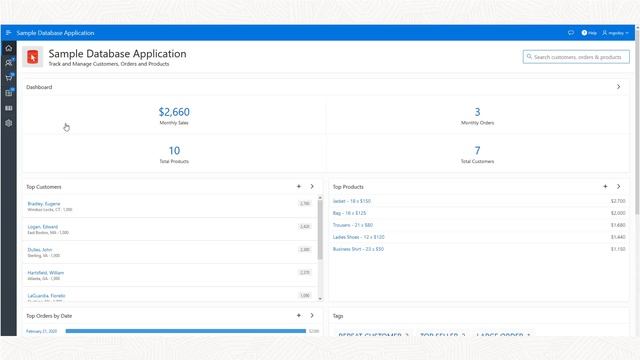Open the Home sidebar icon
Screen dimensions: 640x360
9,48
